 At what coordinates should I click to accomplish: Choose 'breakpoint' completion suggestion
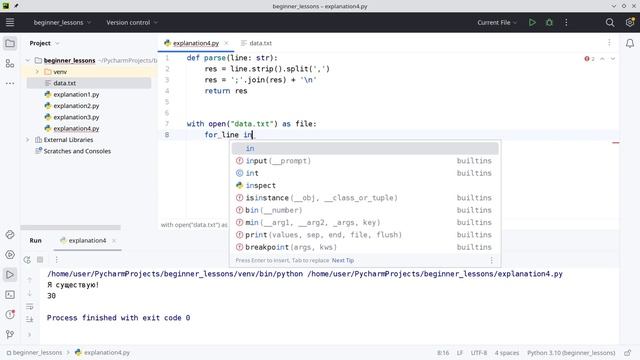[x=365, y=247]
